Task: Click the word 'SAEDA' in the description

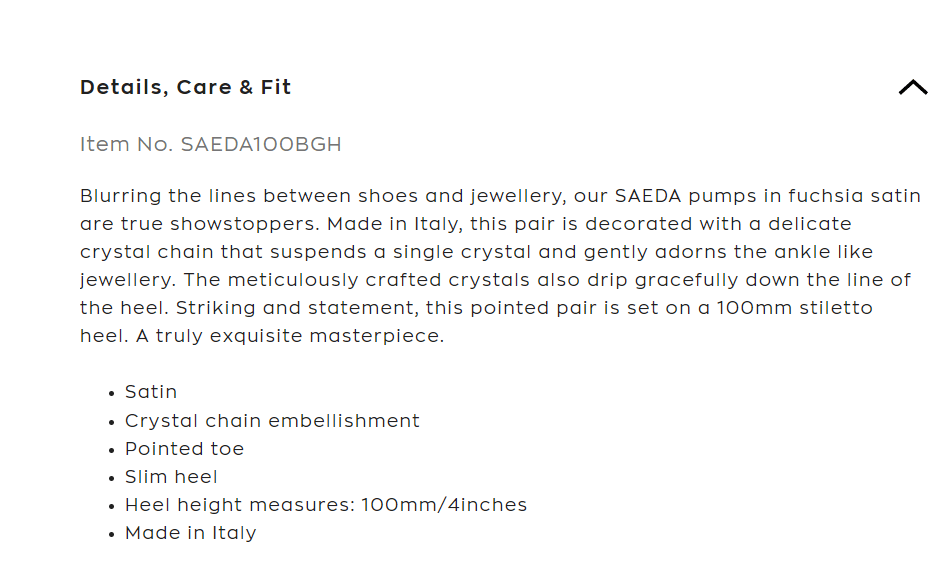Action: (x=648, y=196)
